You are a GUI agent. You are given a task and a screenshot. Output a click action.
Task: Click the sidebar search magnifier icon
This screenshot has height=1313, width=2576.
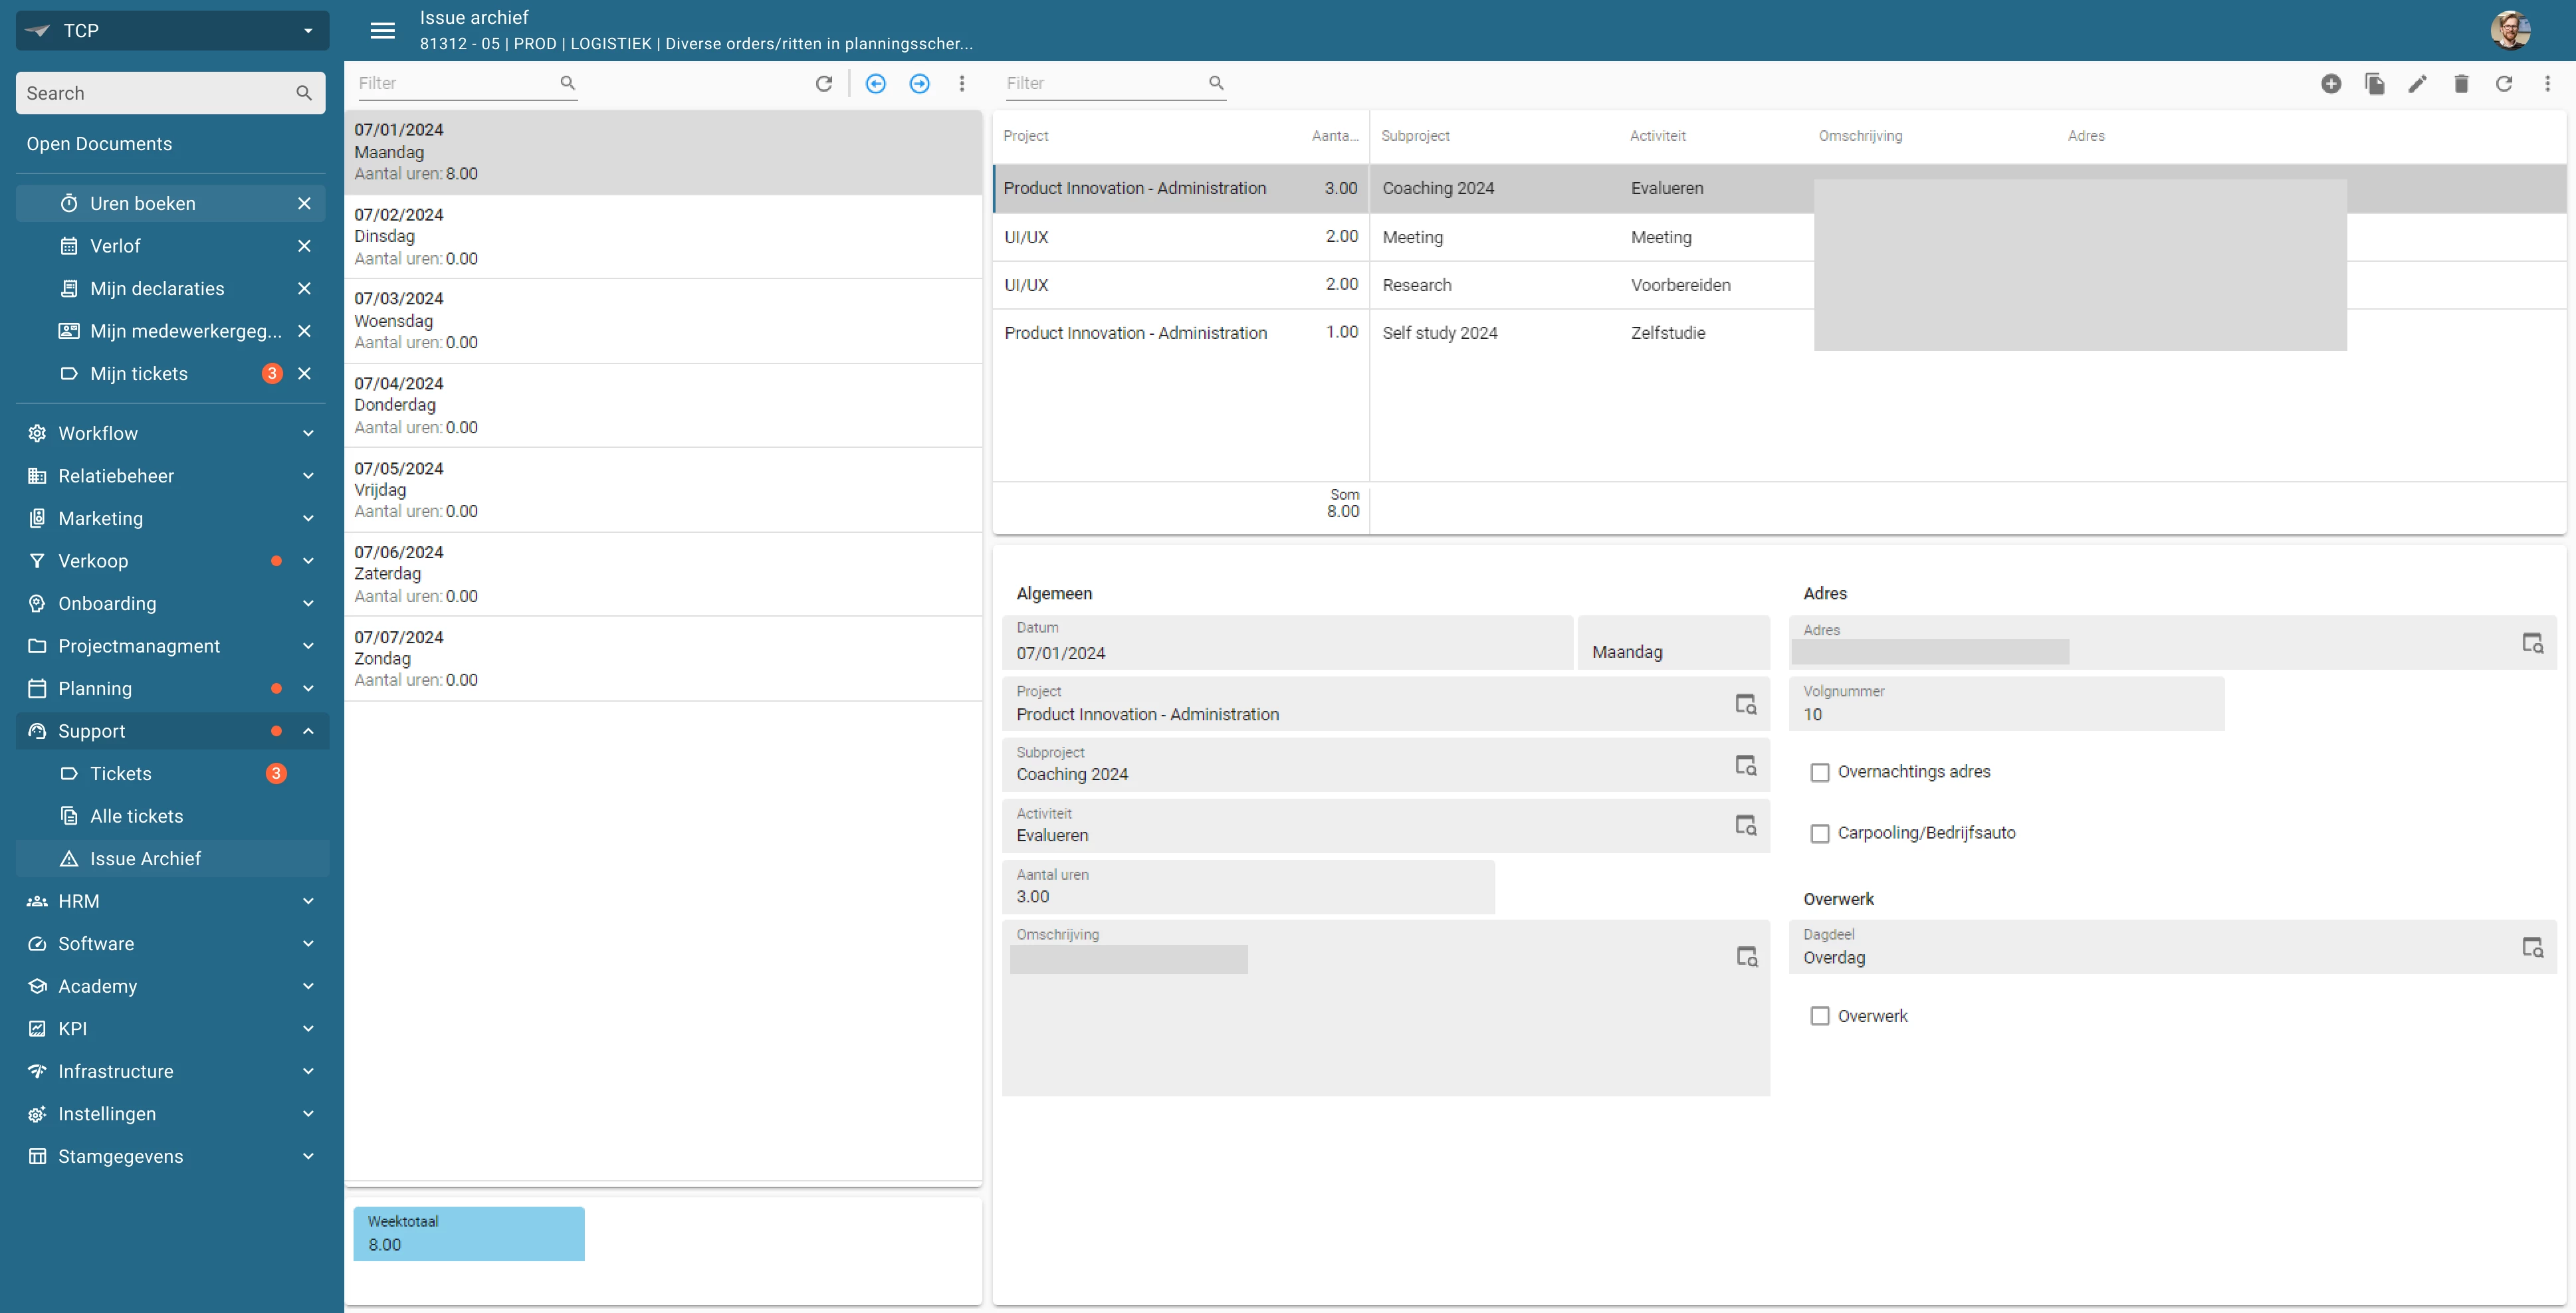(x=304, y=93)
